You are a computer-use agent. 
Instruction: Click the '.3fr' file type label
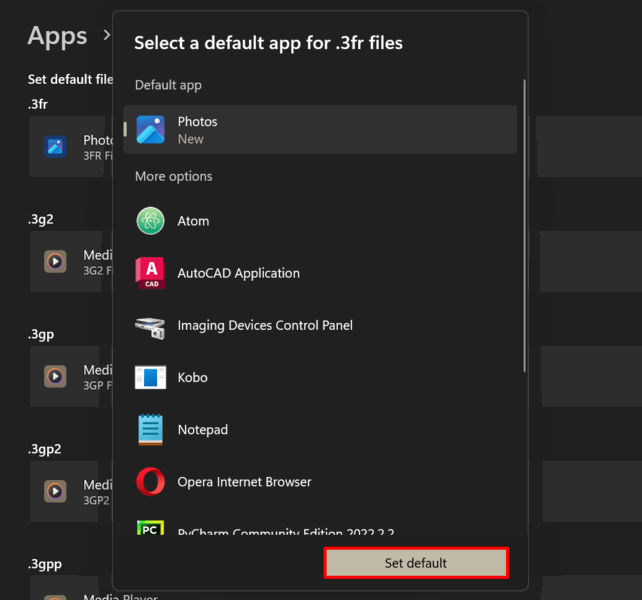pos(38,104)
